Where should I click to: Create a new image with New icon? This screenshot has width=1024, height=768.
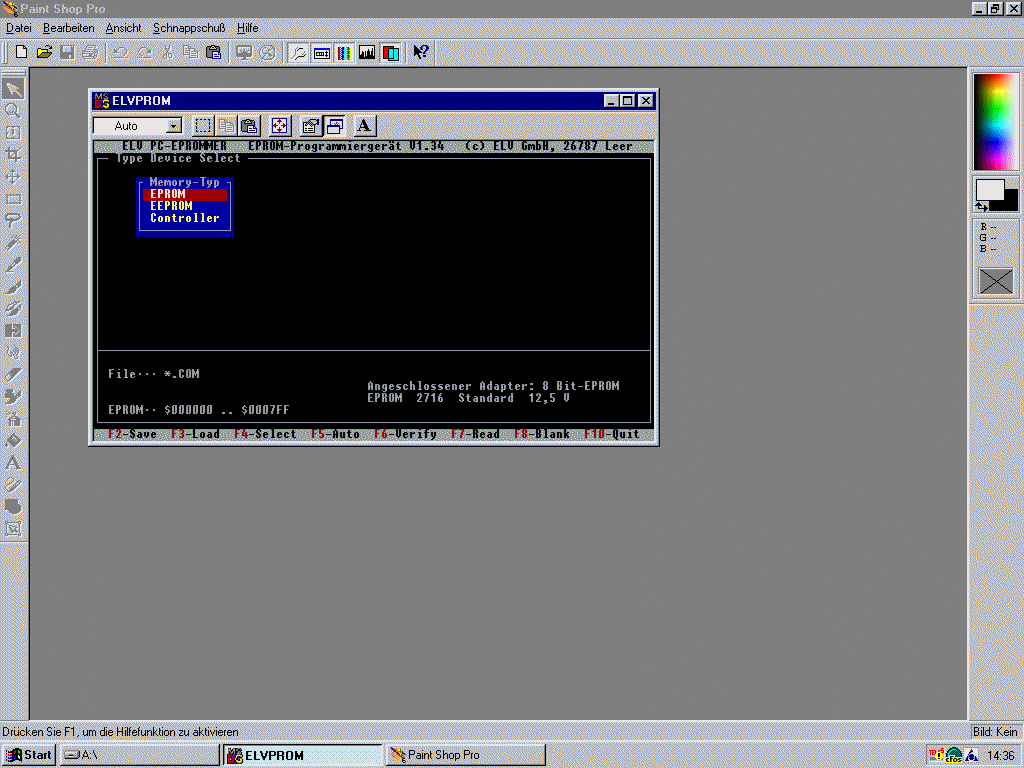(21, 52)
